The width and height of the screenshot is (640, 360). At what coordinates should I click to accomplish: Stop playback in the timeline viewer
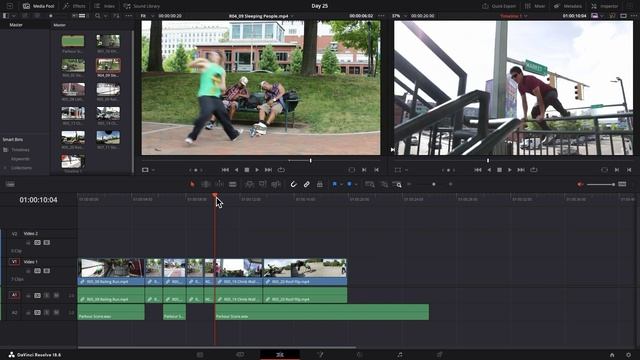[x=499, y=170]
